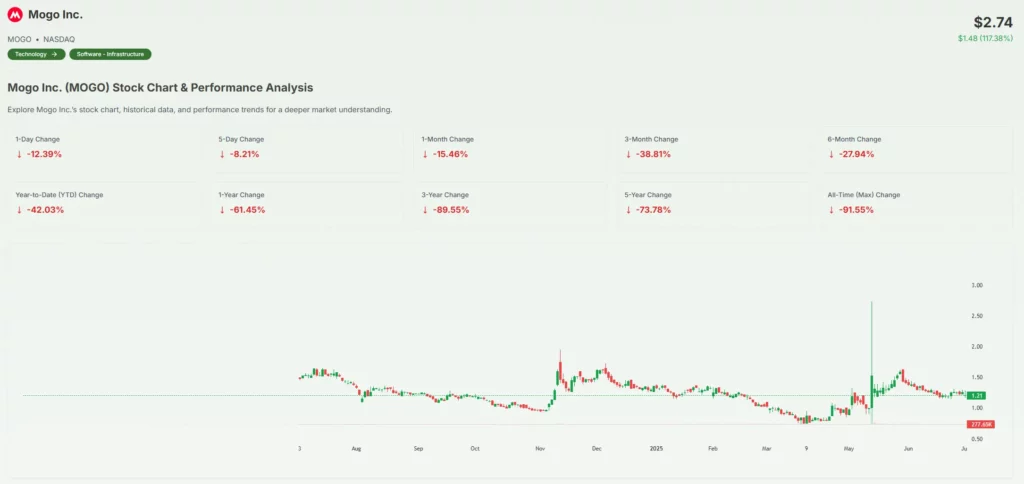Click the down arrow beside -42.03%
This screenshot has height=484, width=1024.
[x=19, y=210]
